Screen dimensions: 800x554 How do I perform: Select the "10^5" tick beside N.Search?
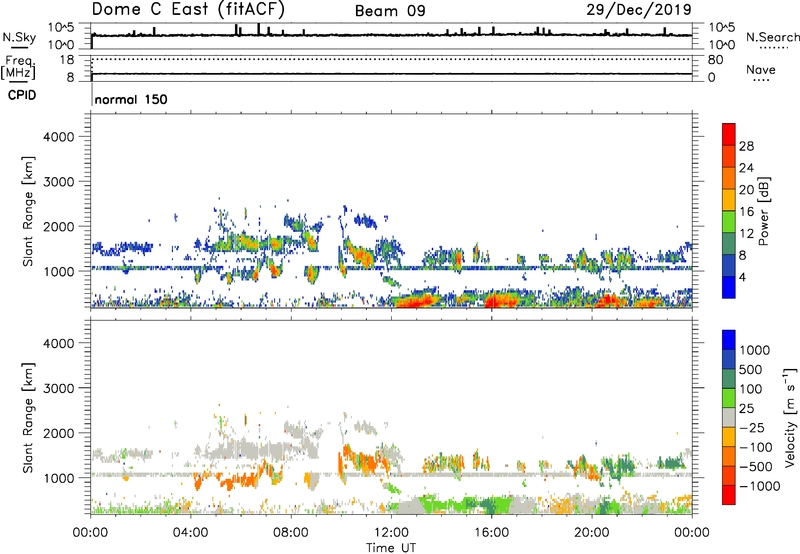(722, 28)
